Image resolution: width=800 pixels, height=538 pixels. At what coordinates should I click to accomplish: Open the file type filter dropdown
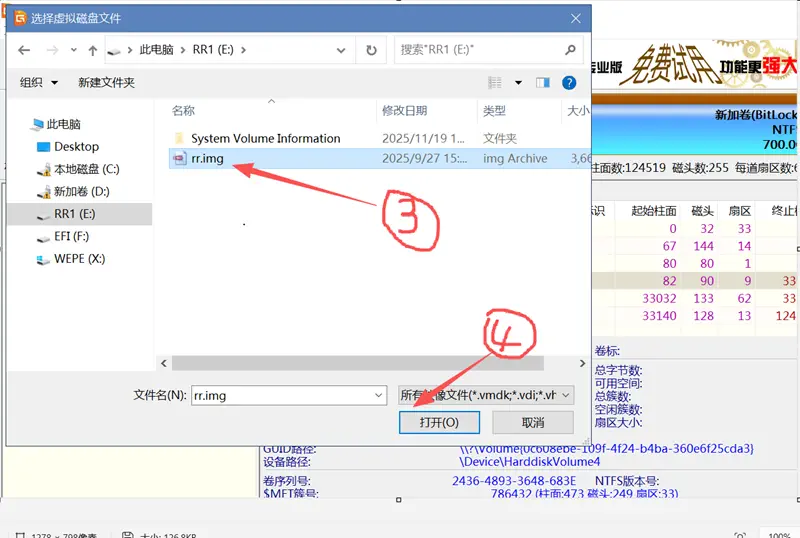click(485, 395)
